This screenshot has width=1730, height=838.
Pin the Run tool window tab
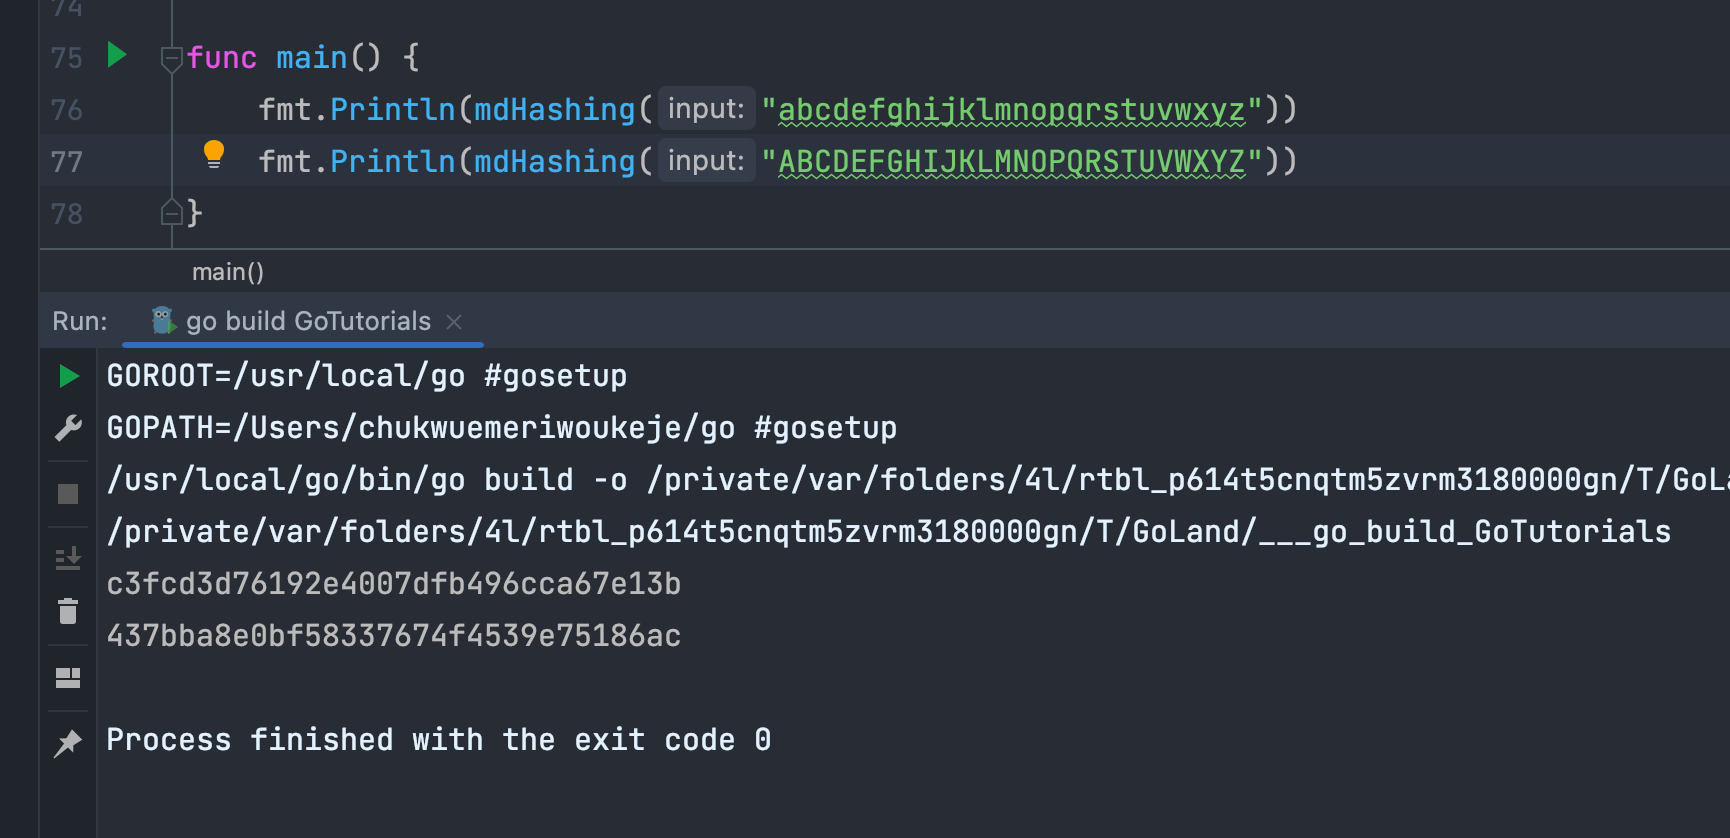coord(67,743)
